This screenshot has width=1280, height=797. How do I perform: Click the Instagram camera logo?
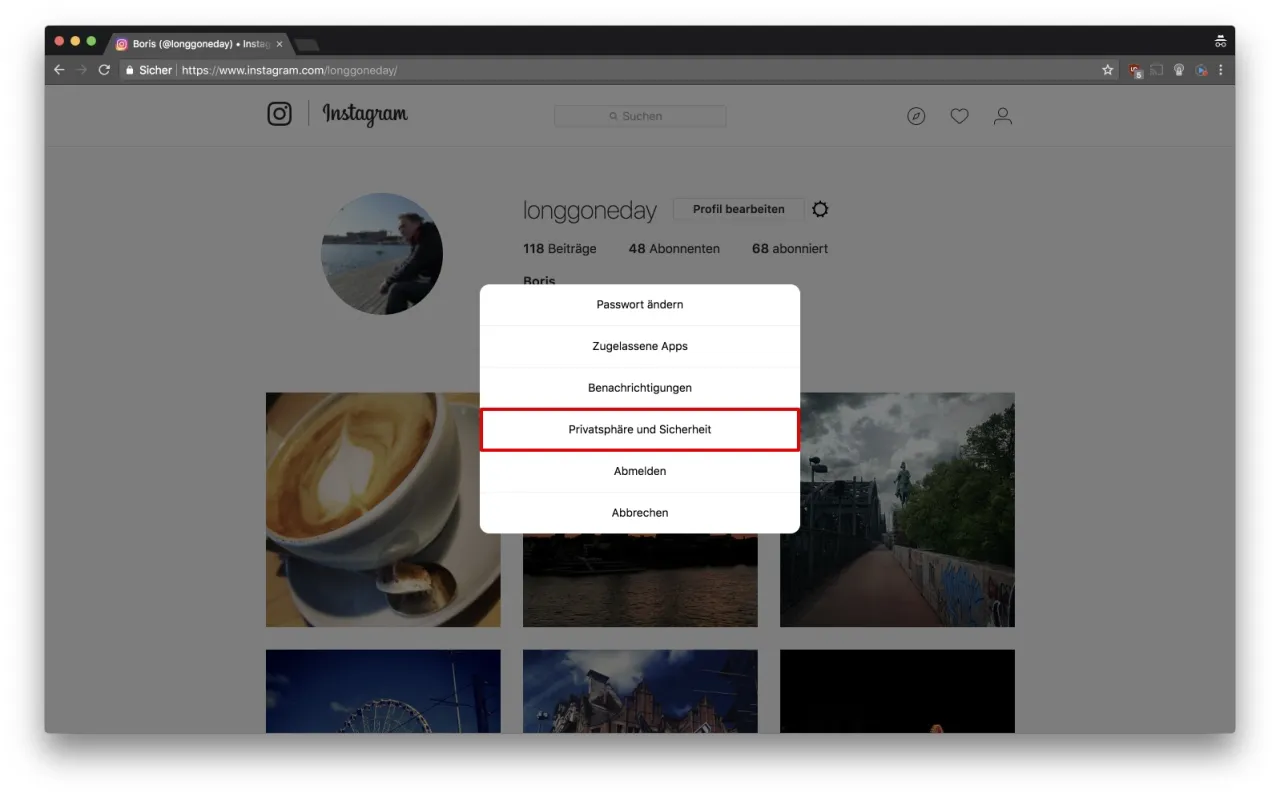(279, 113)
